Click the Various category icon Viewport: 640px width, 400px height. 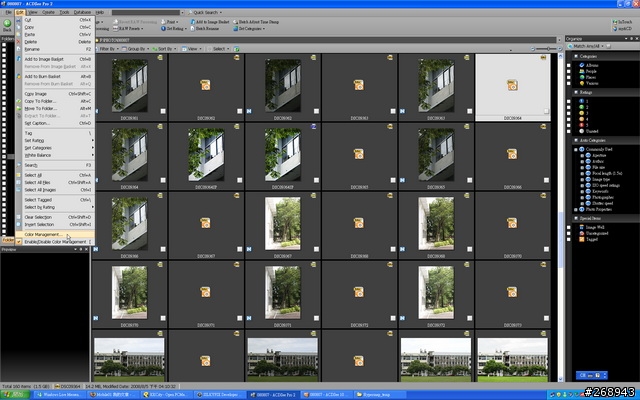(x=582, y=83)
